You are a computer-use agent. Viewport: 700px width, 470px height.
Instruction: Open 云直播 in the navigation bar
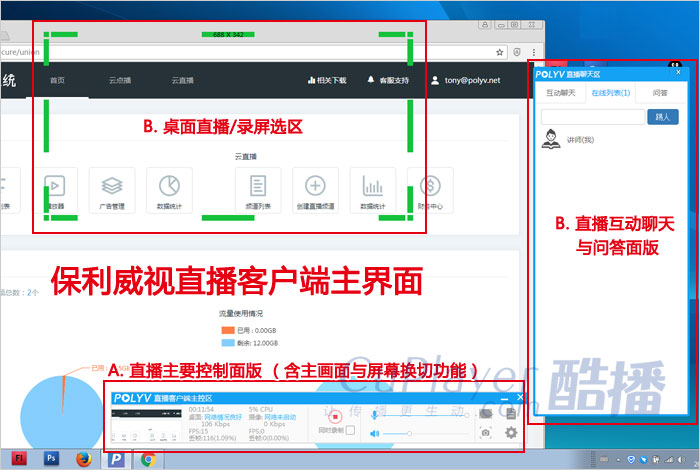183,80
